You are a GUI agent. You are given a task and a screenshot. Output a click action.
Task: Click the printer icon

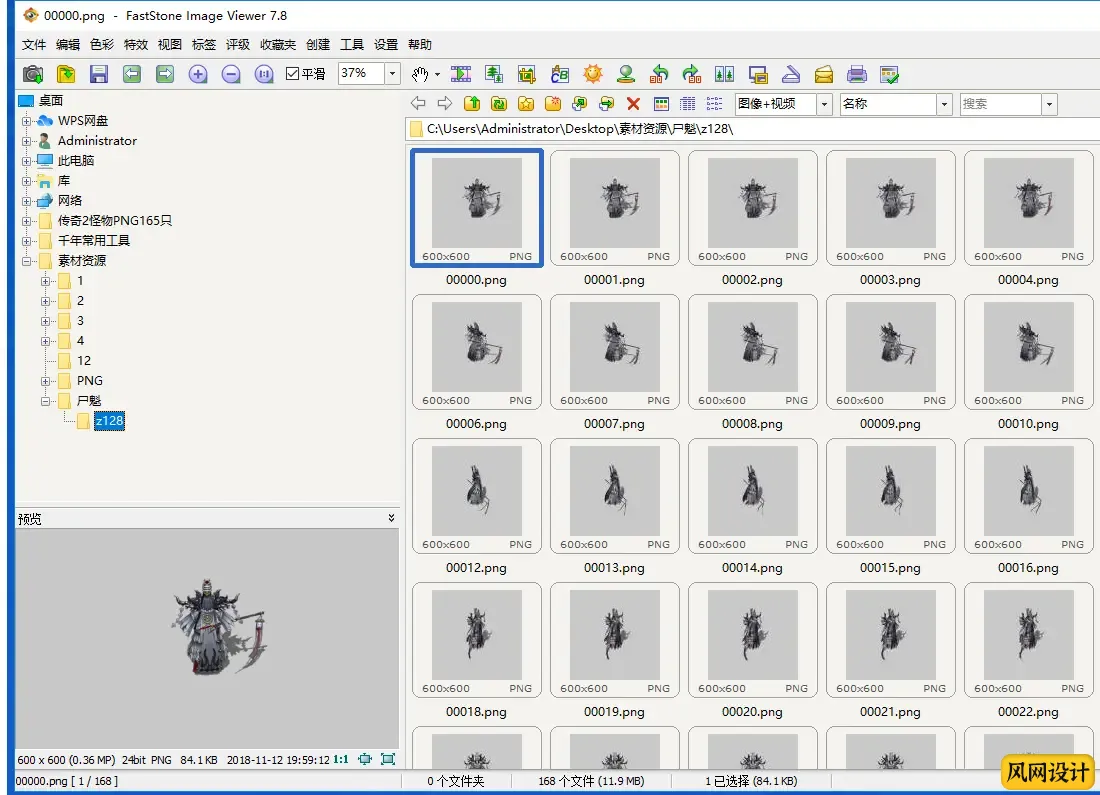tap(856, 74)
